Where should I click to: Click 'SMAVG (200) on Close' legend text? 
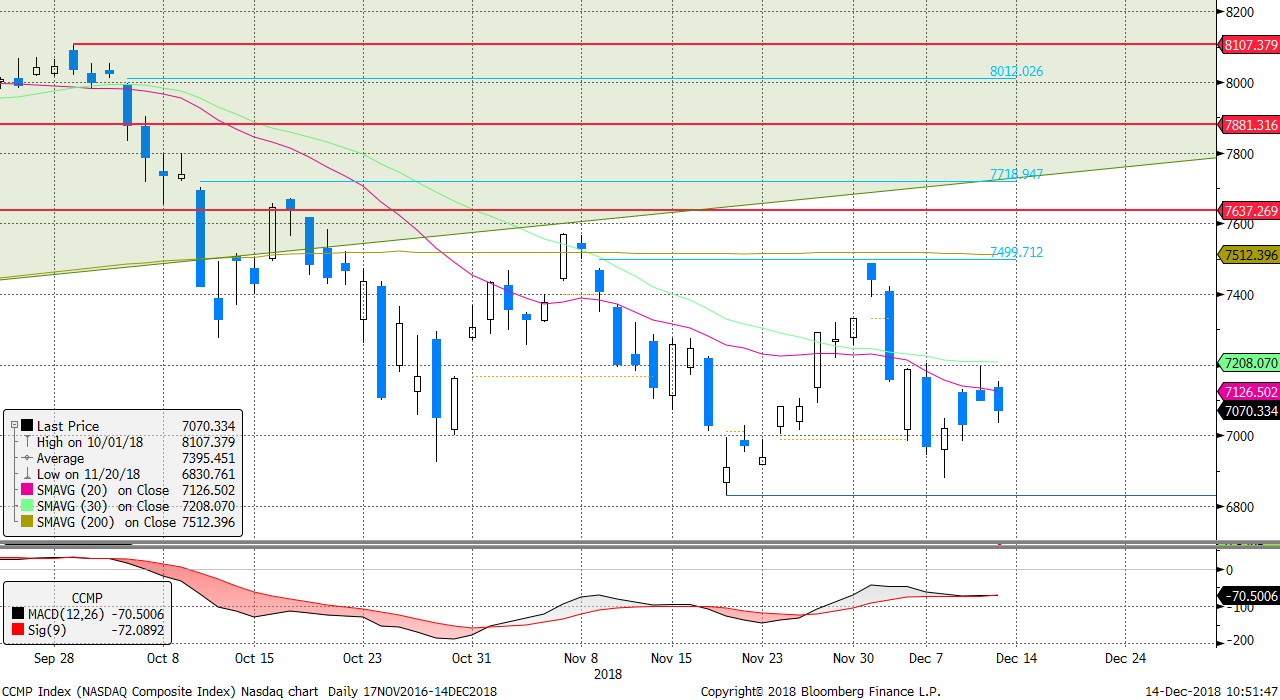106,522
